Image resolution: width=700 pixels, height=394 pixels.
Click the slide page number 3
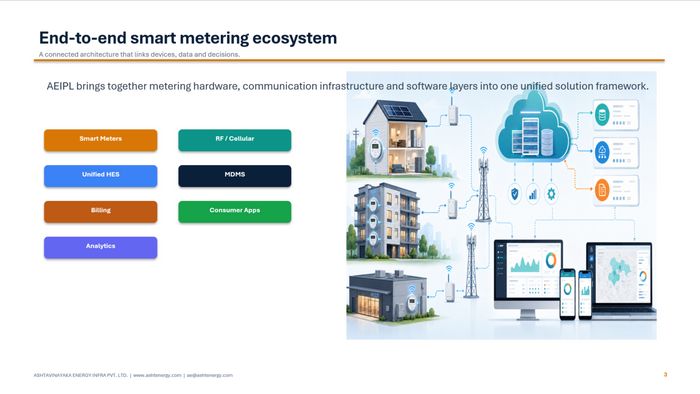point(665,375)
